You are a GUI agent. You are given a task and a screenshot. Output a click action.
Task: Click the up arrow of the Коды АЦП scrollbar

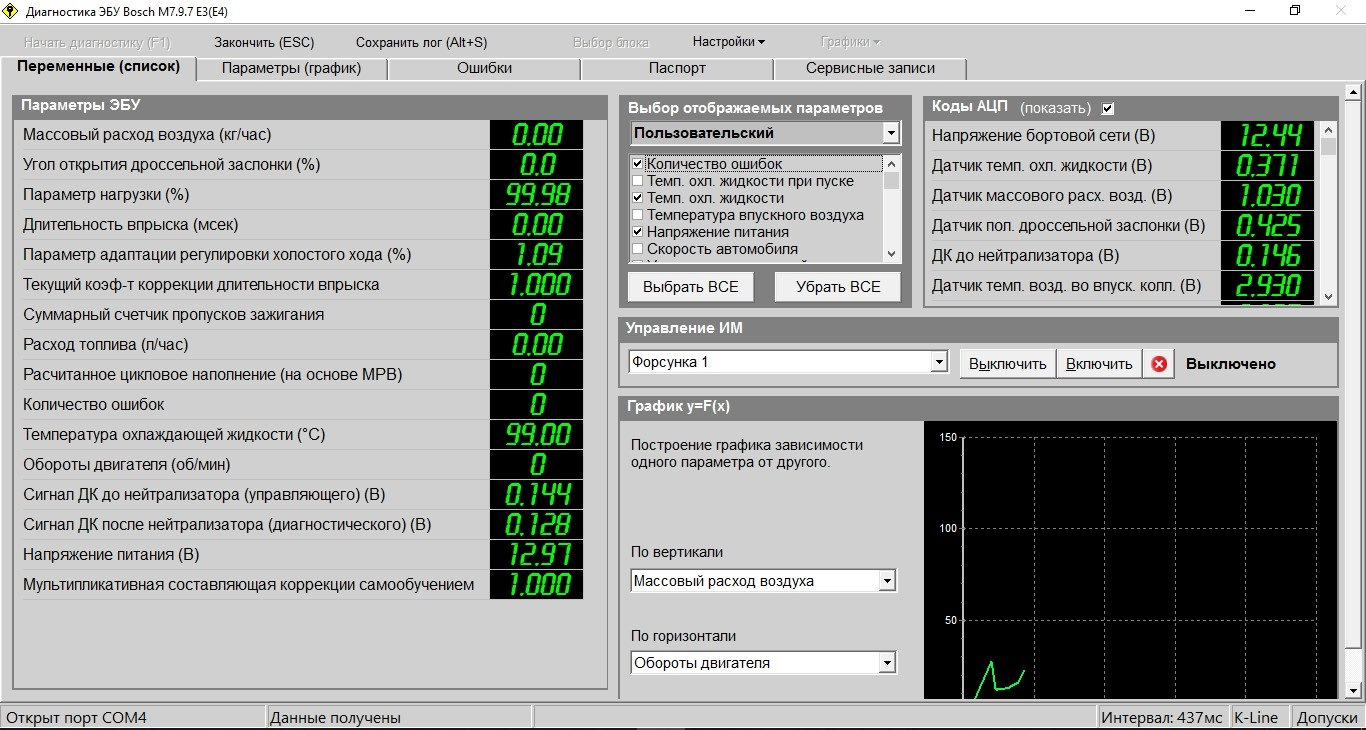click(1329, 129)
